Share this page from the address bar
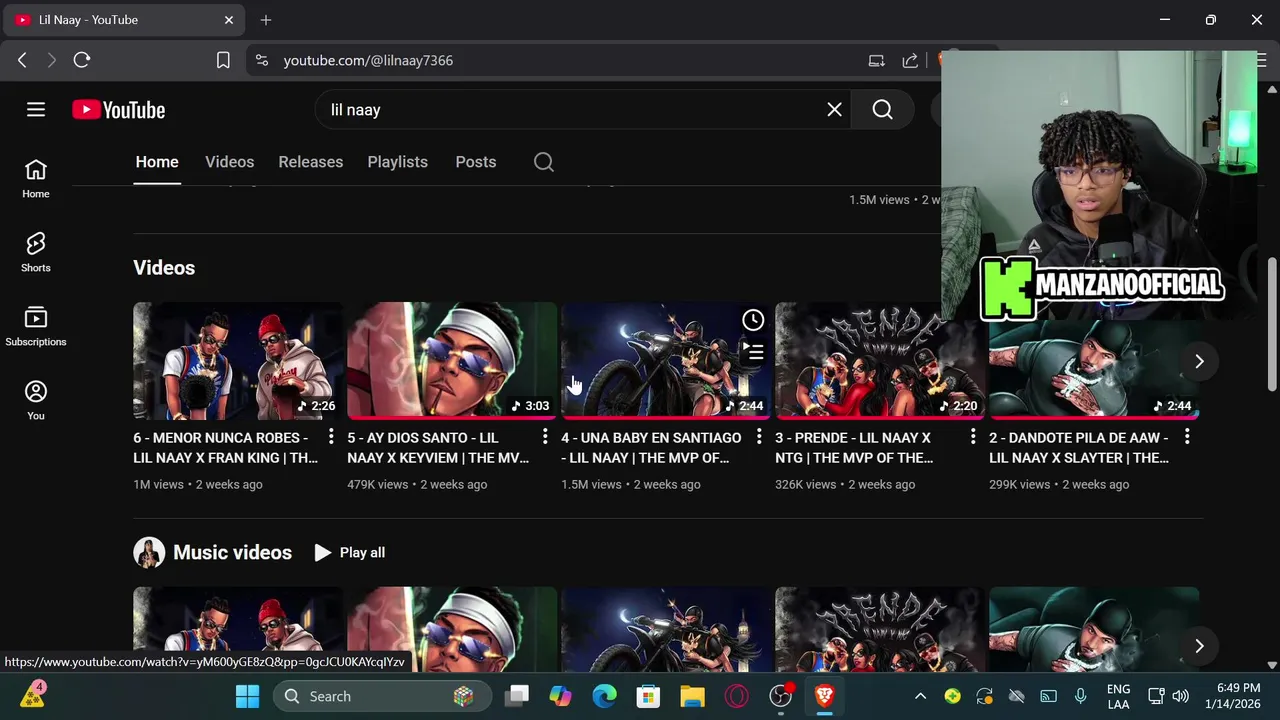Screen dimensions: 1280x720 [x=910, y=60]
